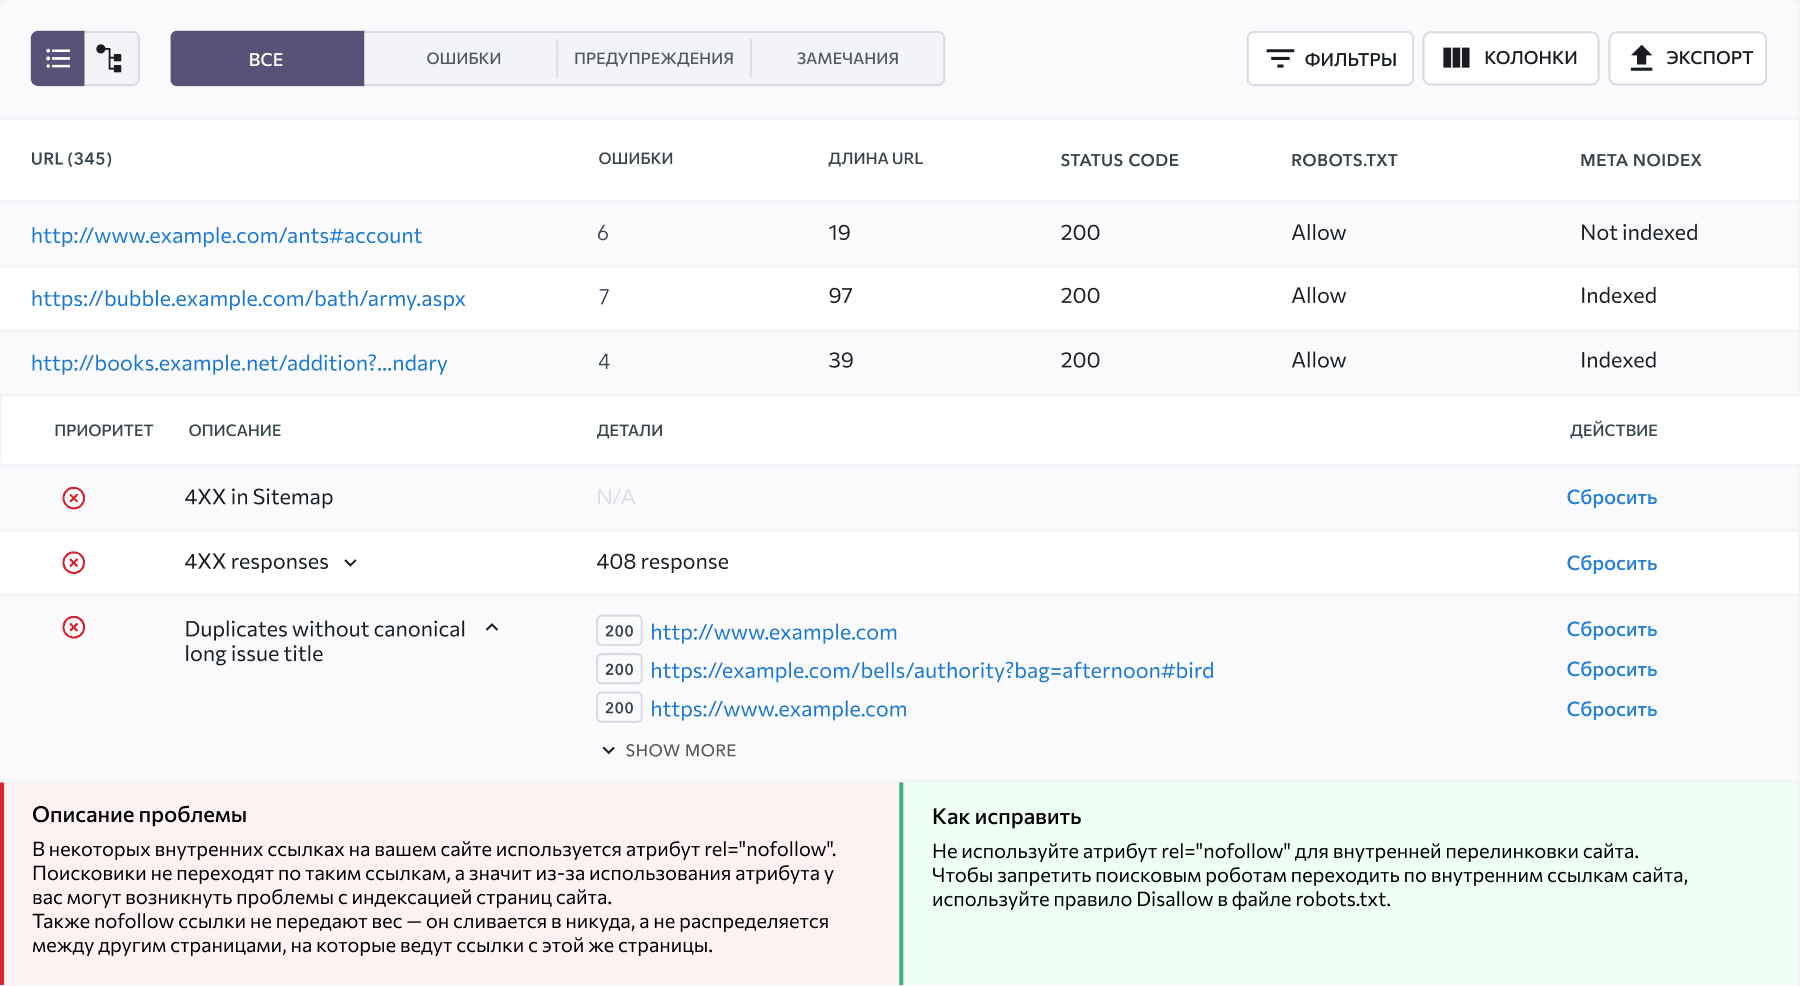Click the ЭКСПОРТ export button
This screenshot has width=1800, height=986.
click(1688, 58)
